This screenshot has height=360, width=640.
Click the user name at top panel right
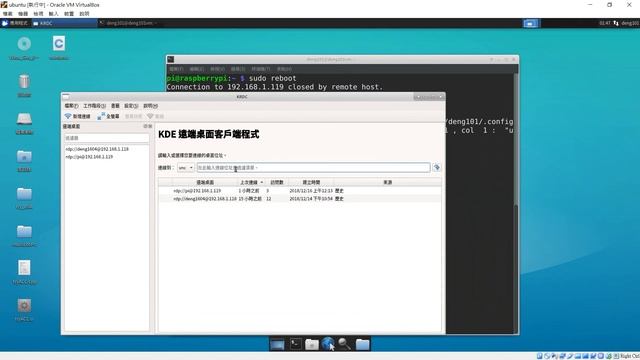coord(630,23)
